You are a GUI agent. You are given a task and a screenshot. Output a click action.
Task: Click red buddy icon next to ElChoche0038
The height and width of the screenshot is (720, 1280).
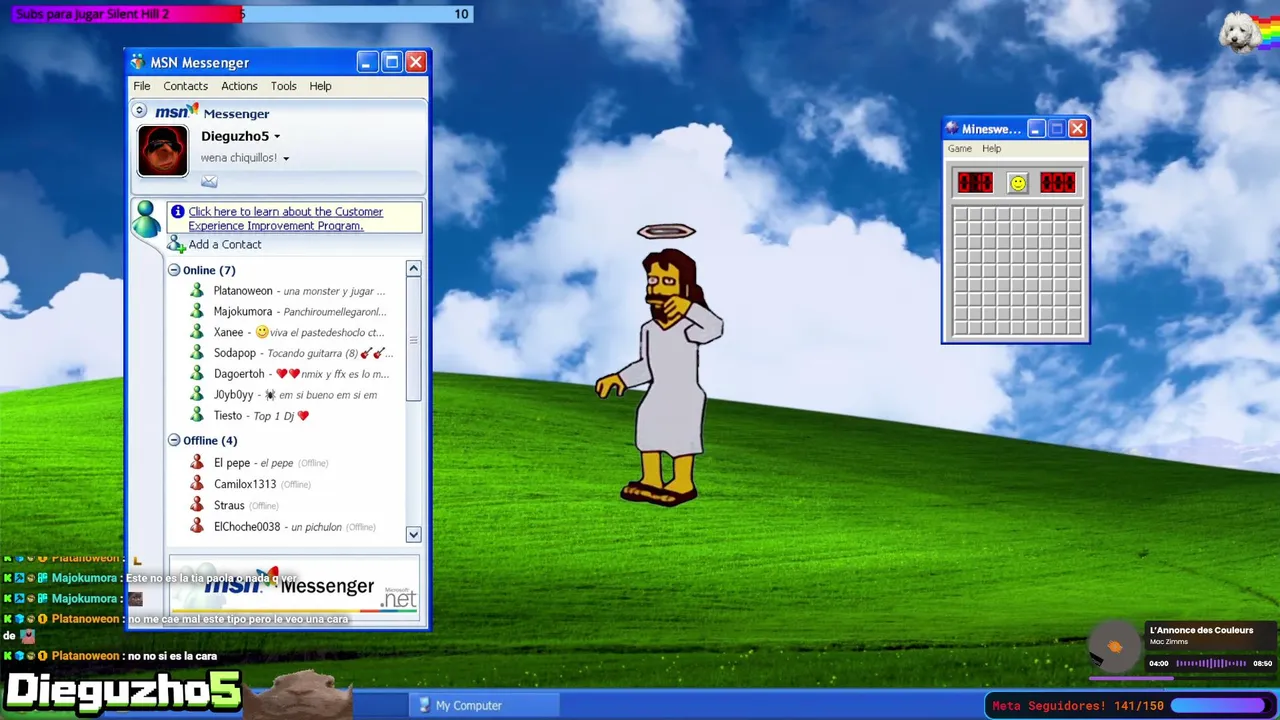point(197,526)
